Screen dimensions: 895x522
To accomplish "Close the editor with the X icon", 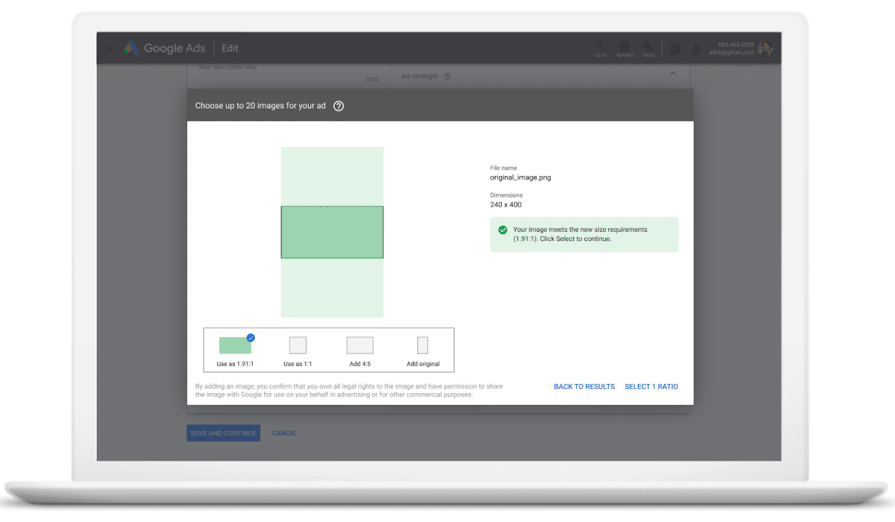I will (x=110, y=48).
